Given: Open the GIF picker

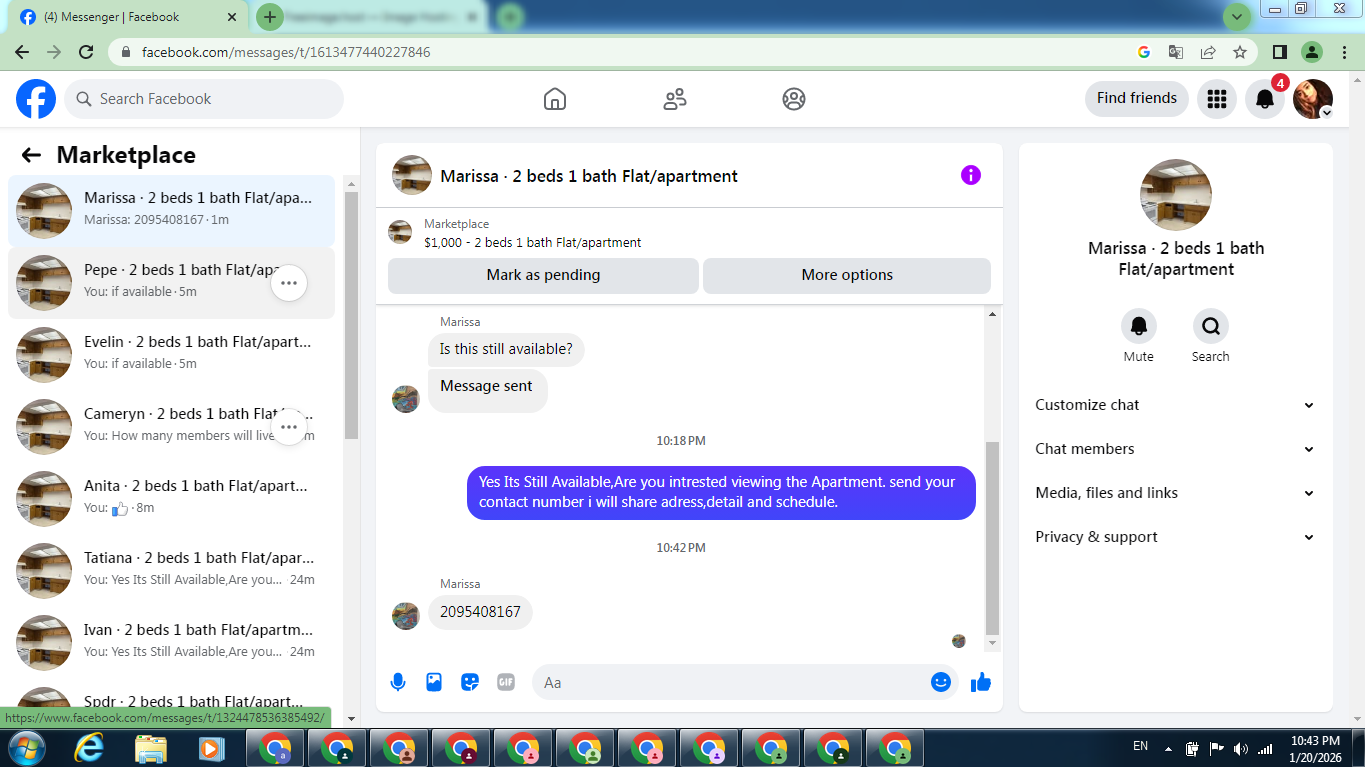Looking at the screenshot, I should 506,682.
